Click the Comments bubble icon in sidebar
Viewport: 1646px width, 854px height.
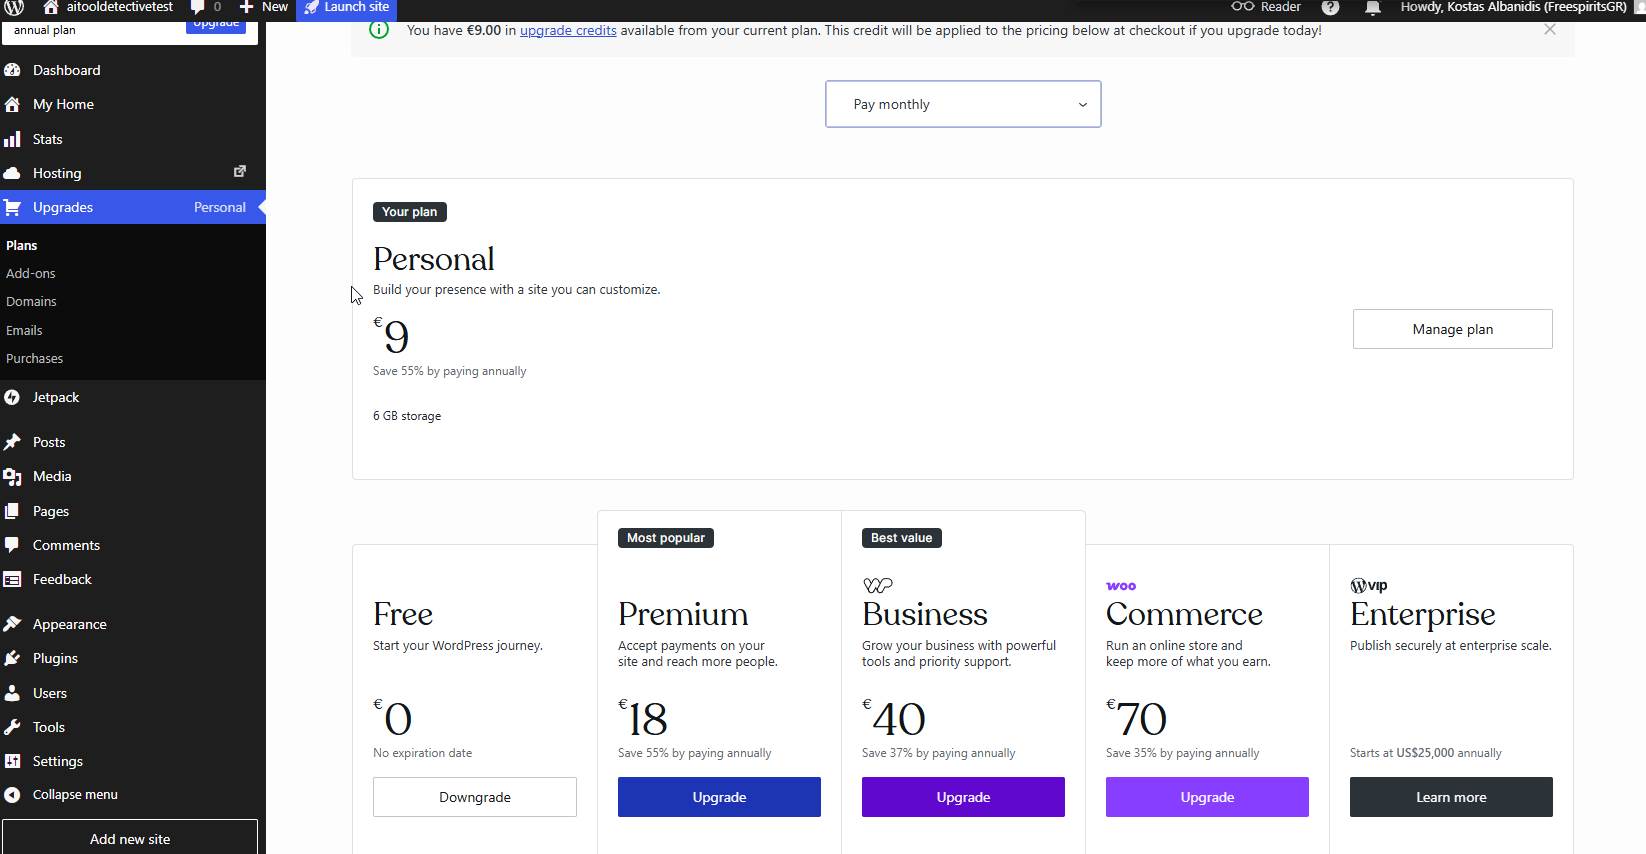[12, 545]
